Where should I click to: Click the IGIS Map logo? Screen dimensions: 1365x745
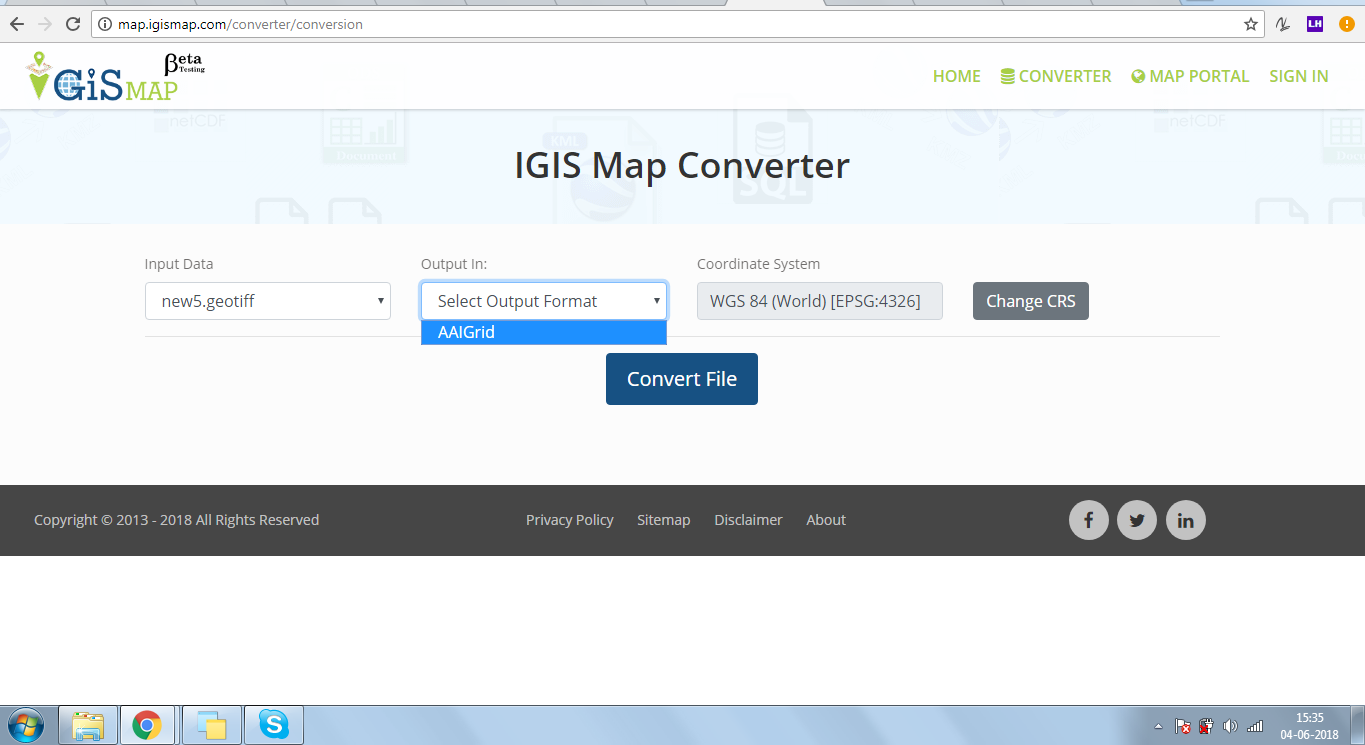tap(114, 77)
